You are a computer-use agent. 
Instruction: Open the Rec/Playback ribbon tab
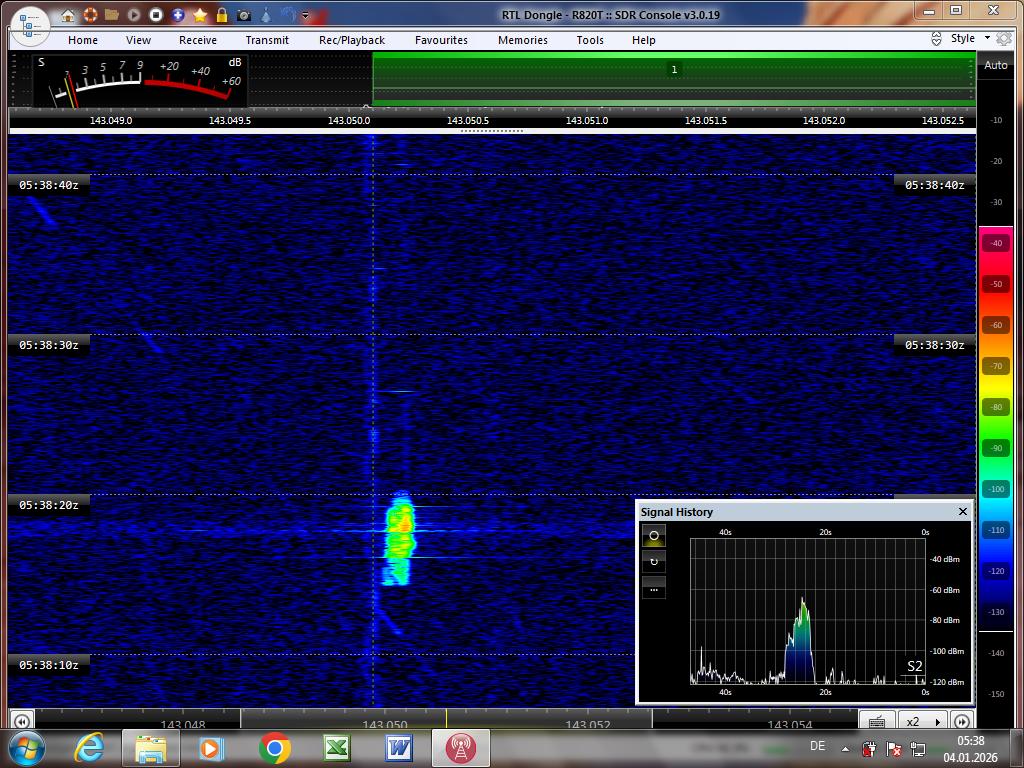pyautogui.click(x=352, y=40)
